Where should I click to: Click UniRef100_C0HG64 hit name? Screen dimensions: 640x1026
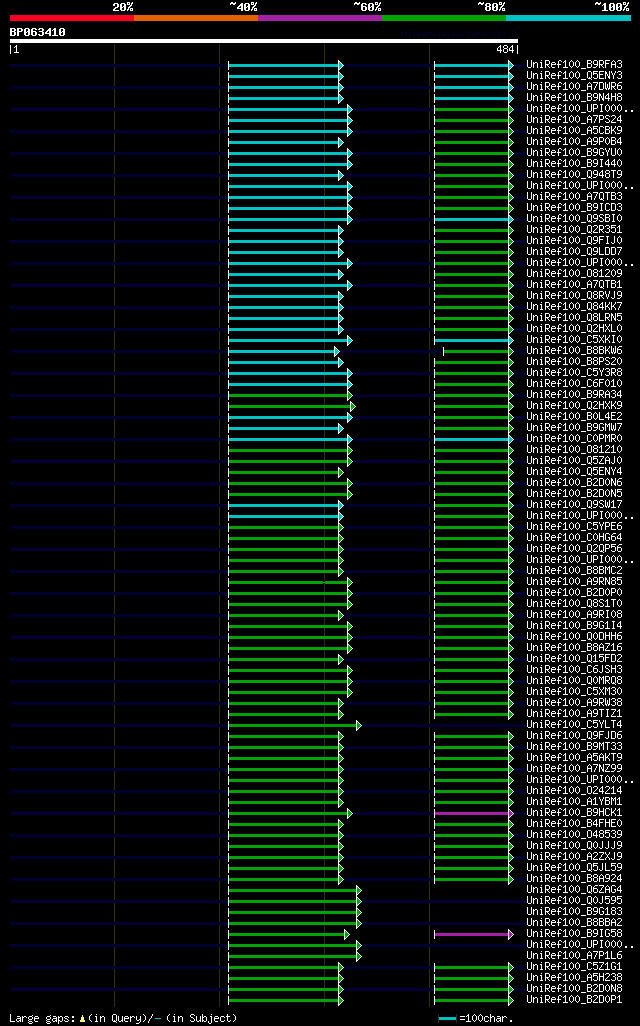tap(575, 537)
